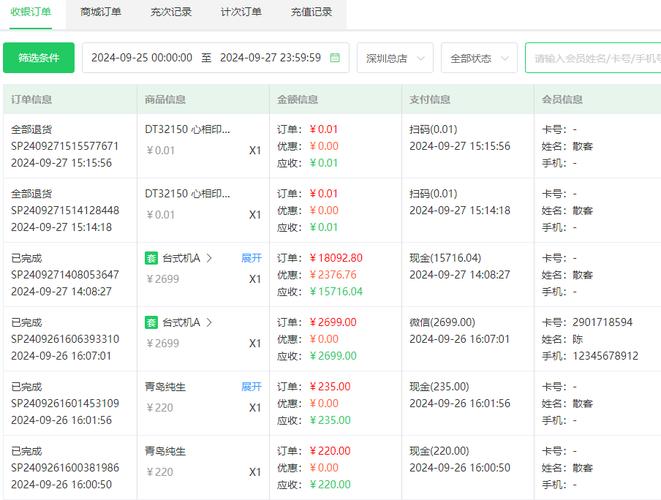Image resolution: width=661 pixels, height=500 pixels.
Task: Click member name 陈
Action: [578, 339]
